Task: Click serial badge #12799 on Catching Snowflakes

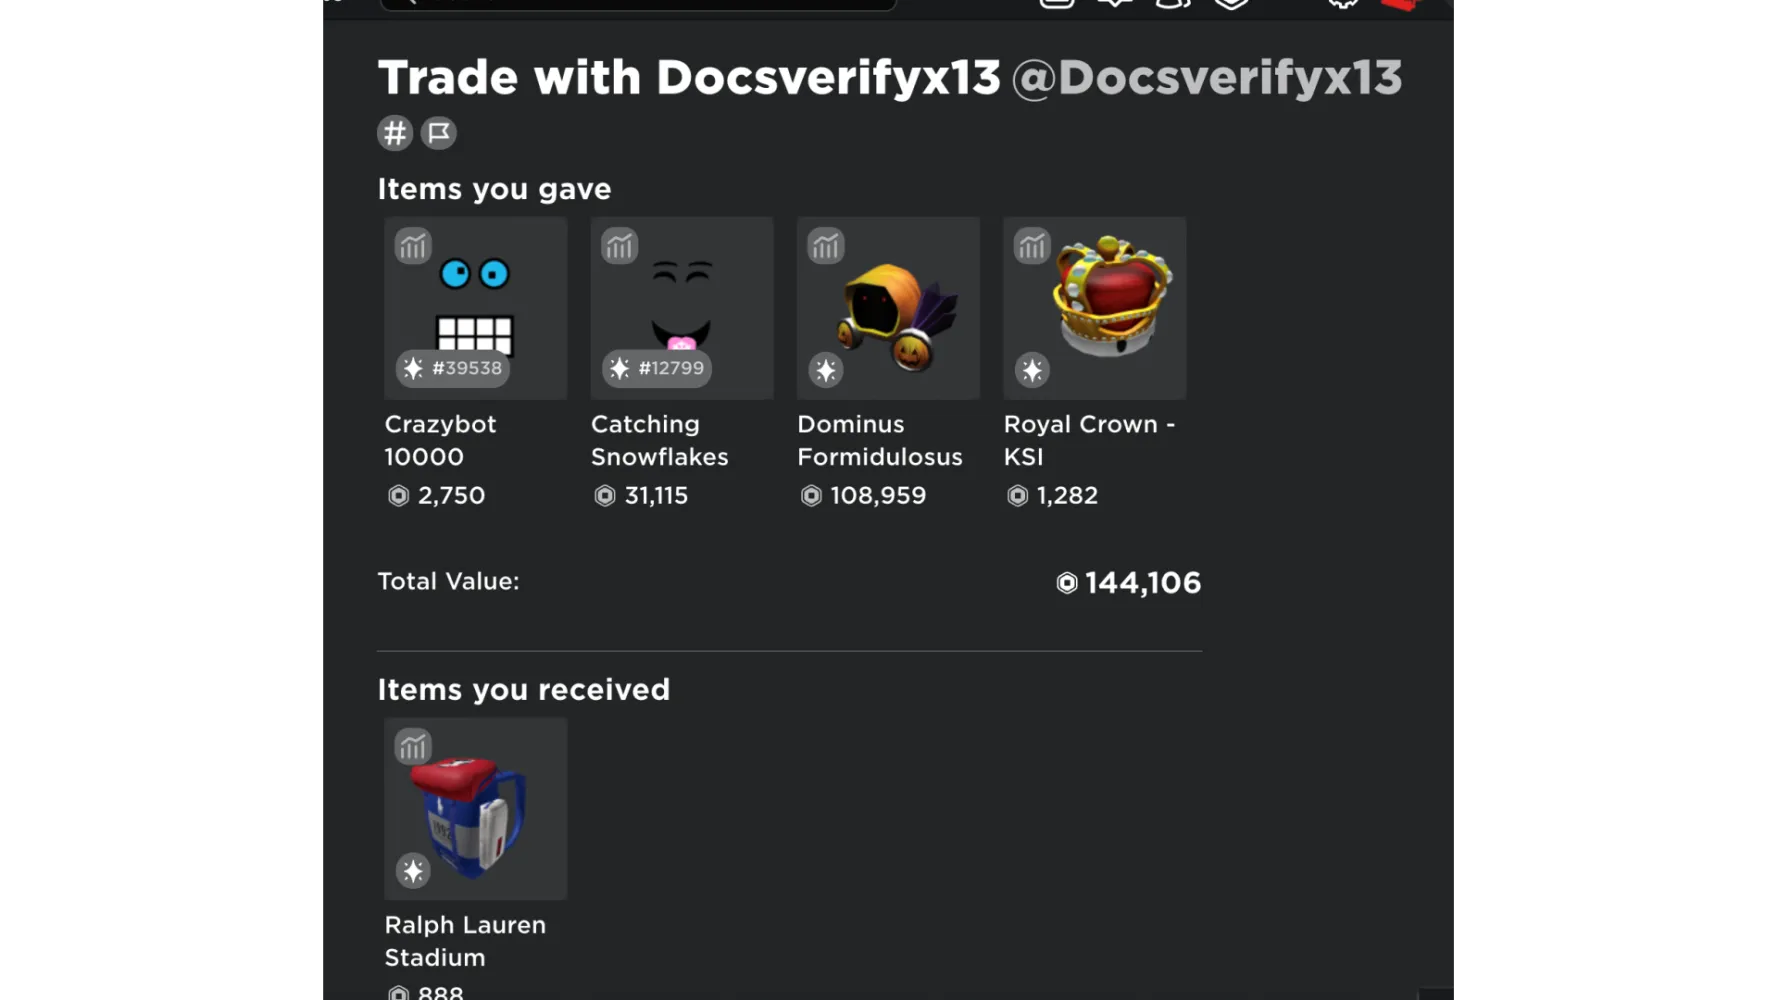Action: tap(657, 368)
